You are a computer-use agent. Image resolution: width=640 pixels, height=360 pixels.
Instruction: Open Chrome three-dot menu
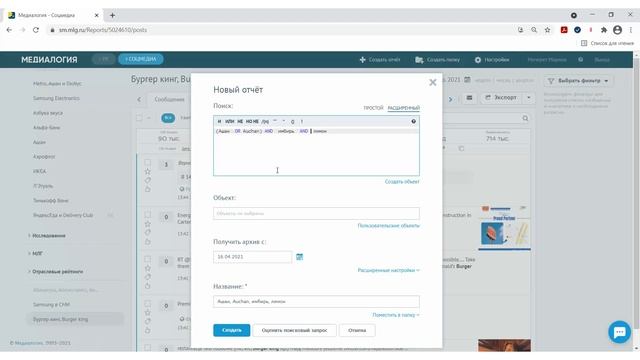click(x=631, y=30)
